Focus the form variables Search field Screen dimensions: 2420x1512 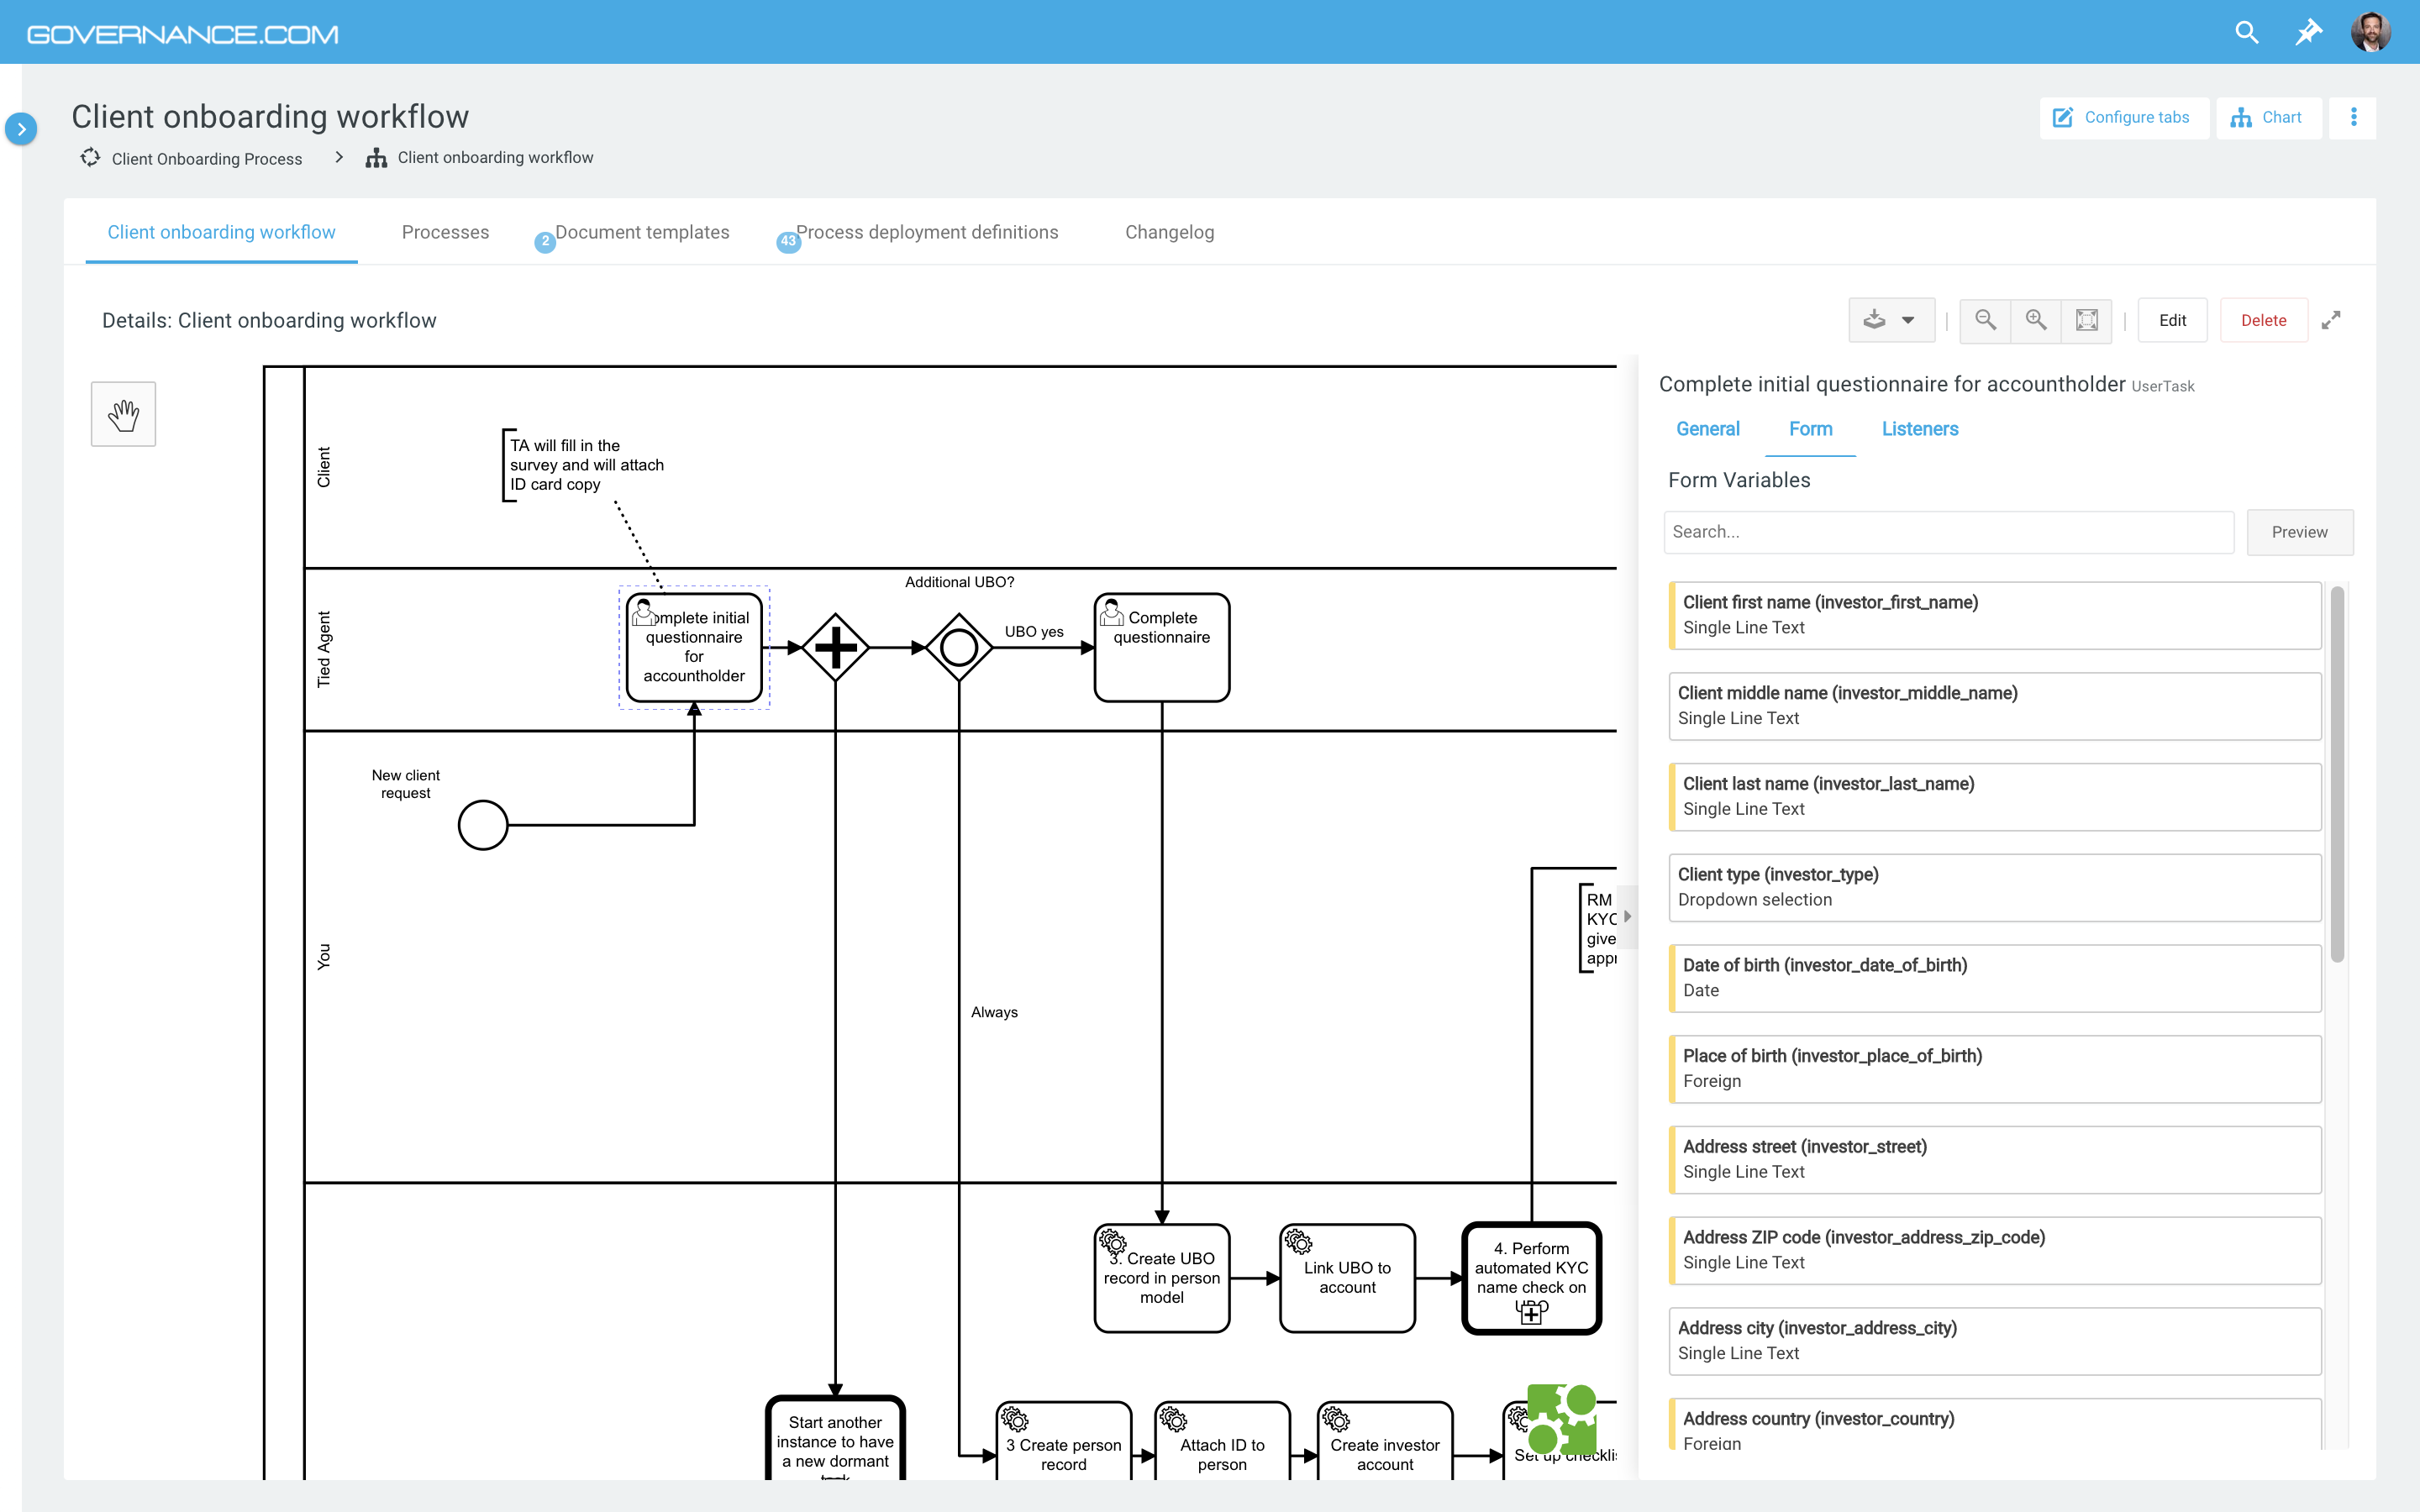tap(1948, 532)
